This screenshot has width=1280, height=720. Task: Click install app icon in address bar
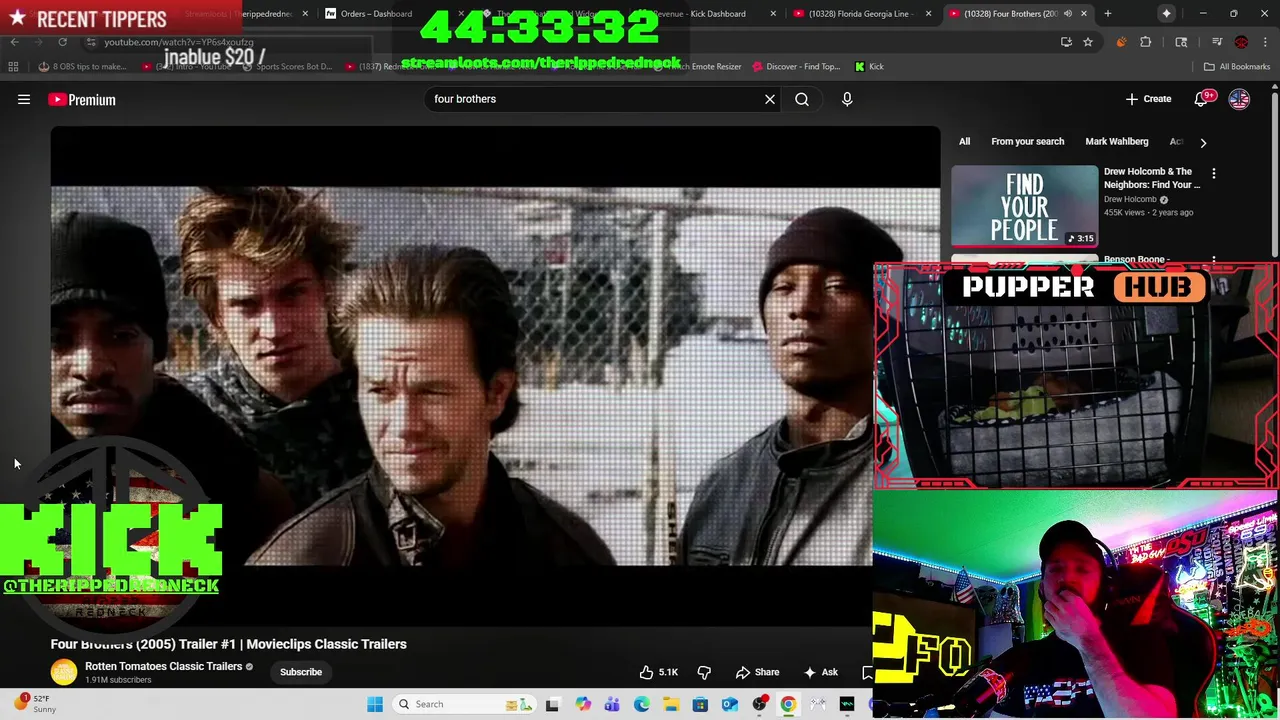point(1066,42)
